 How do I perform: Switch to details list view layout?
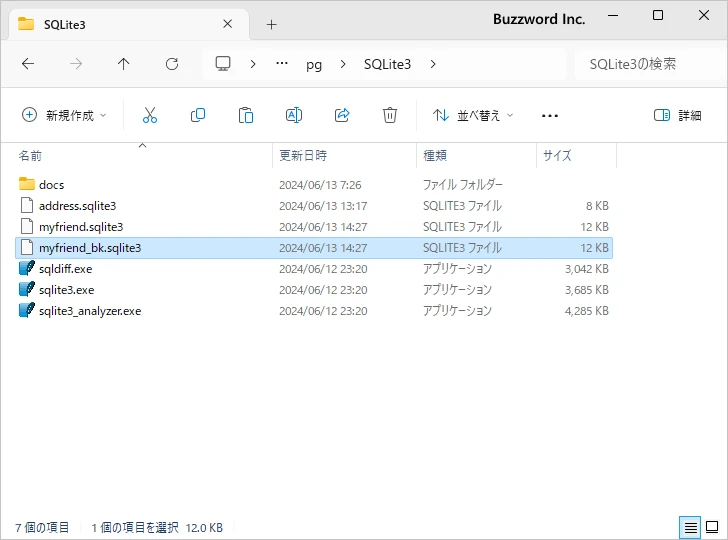[x=690, y=527]
